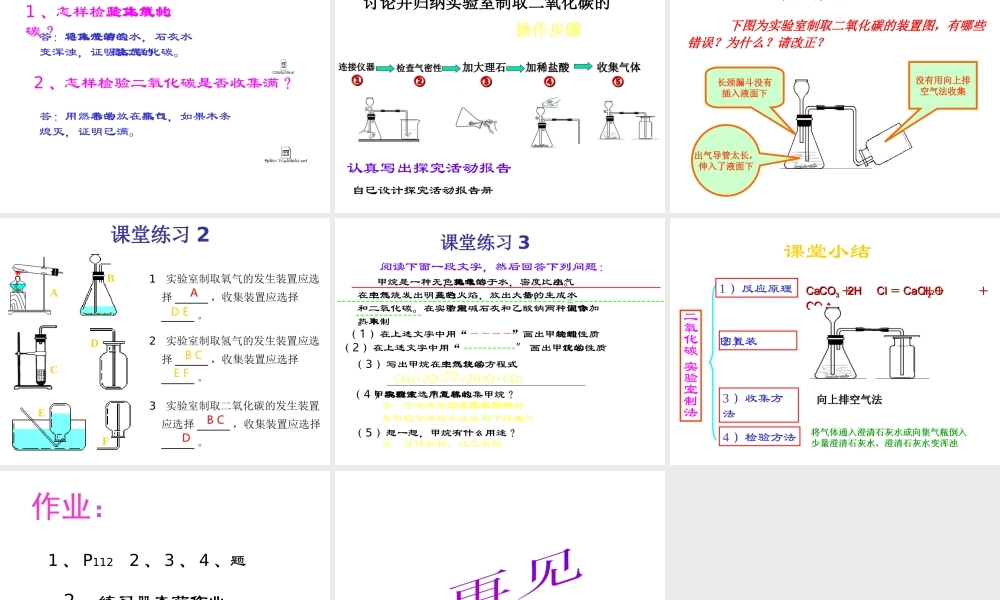This screenshot has width=1000, height=600.
Task: Click the yellow answer E F
Action: point(181,373)
